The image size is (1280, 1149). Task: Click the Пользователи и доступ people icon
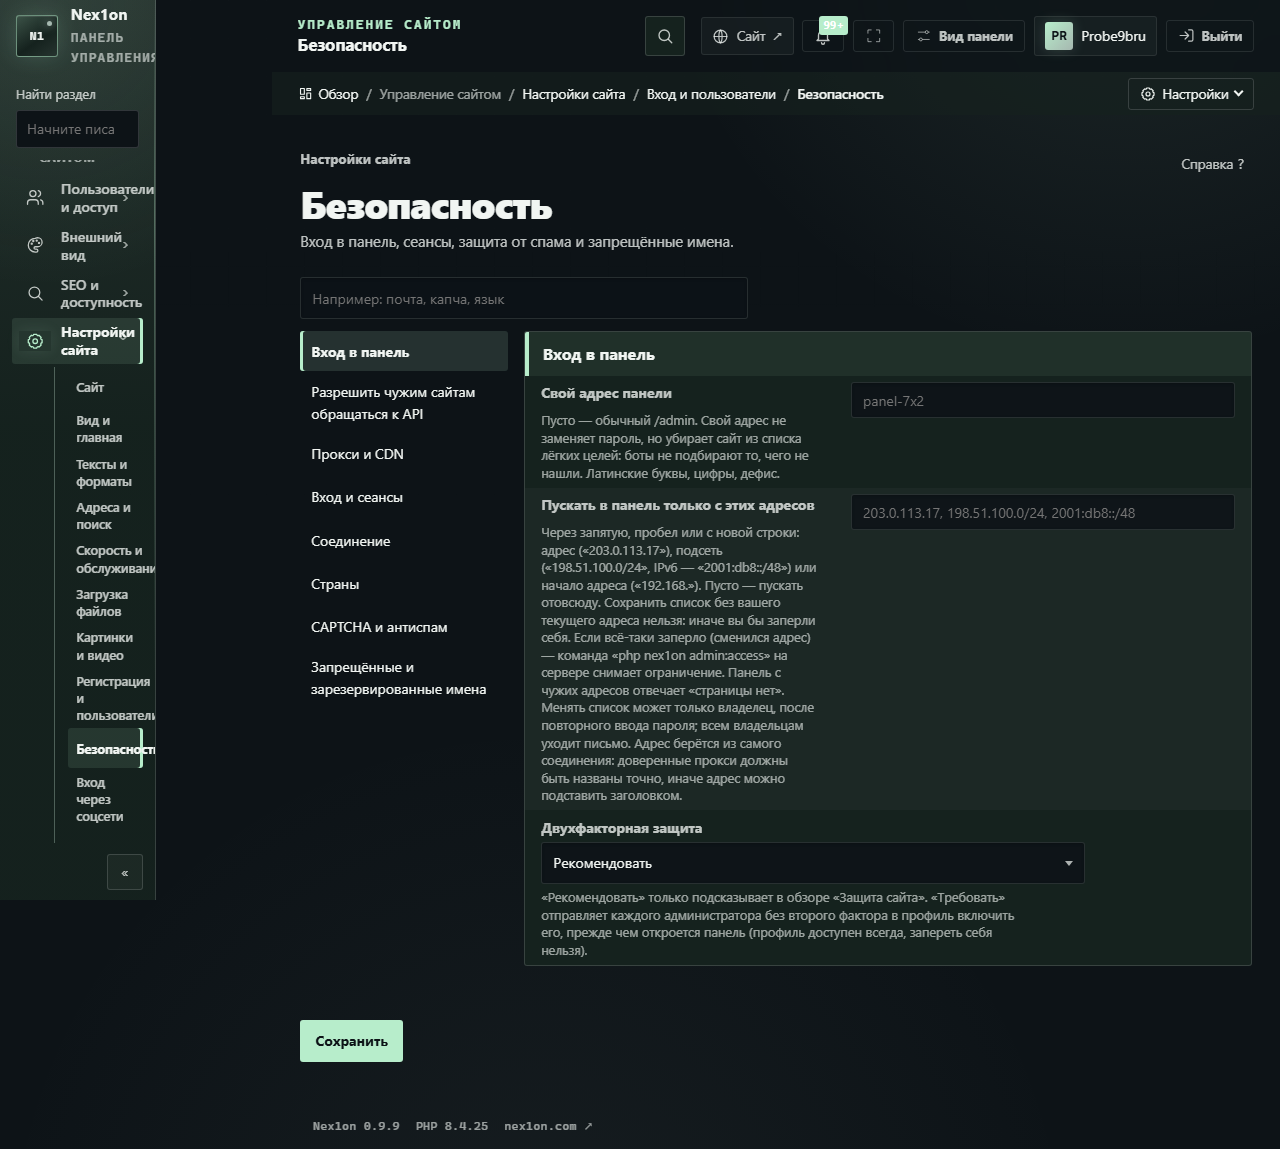[35, 198]
